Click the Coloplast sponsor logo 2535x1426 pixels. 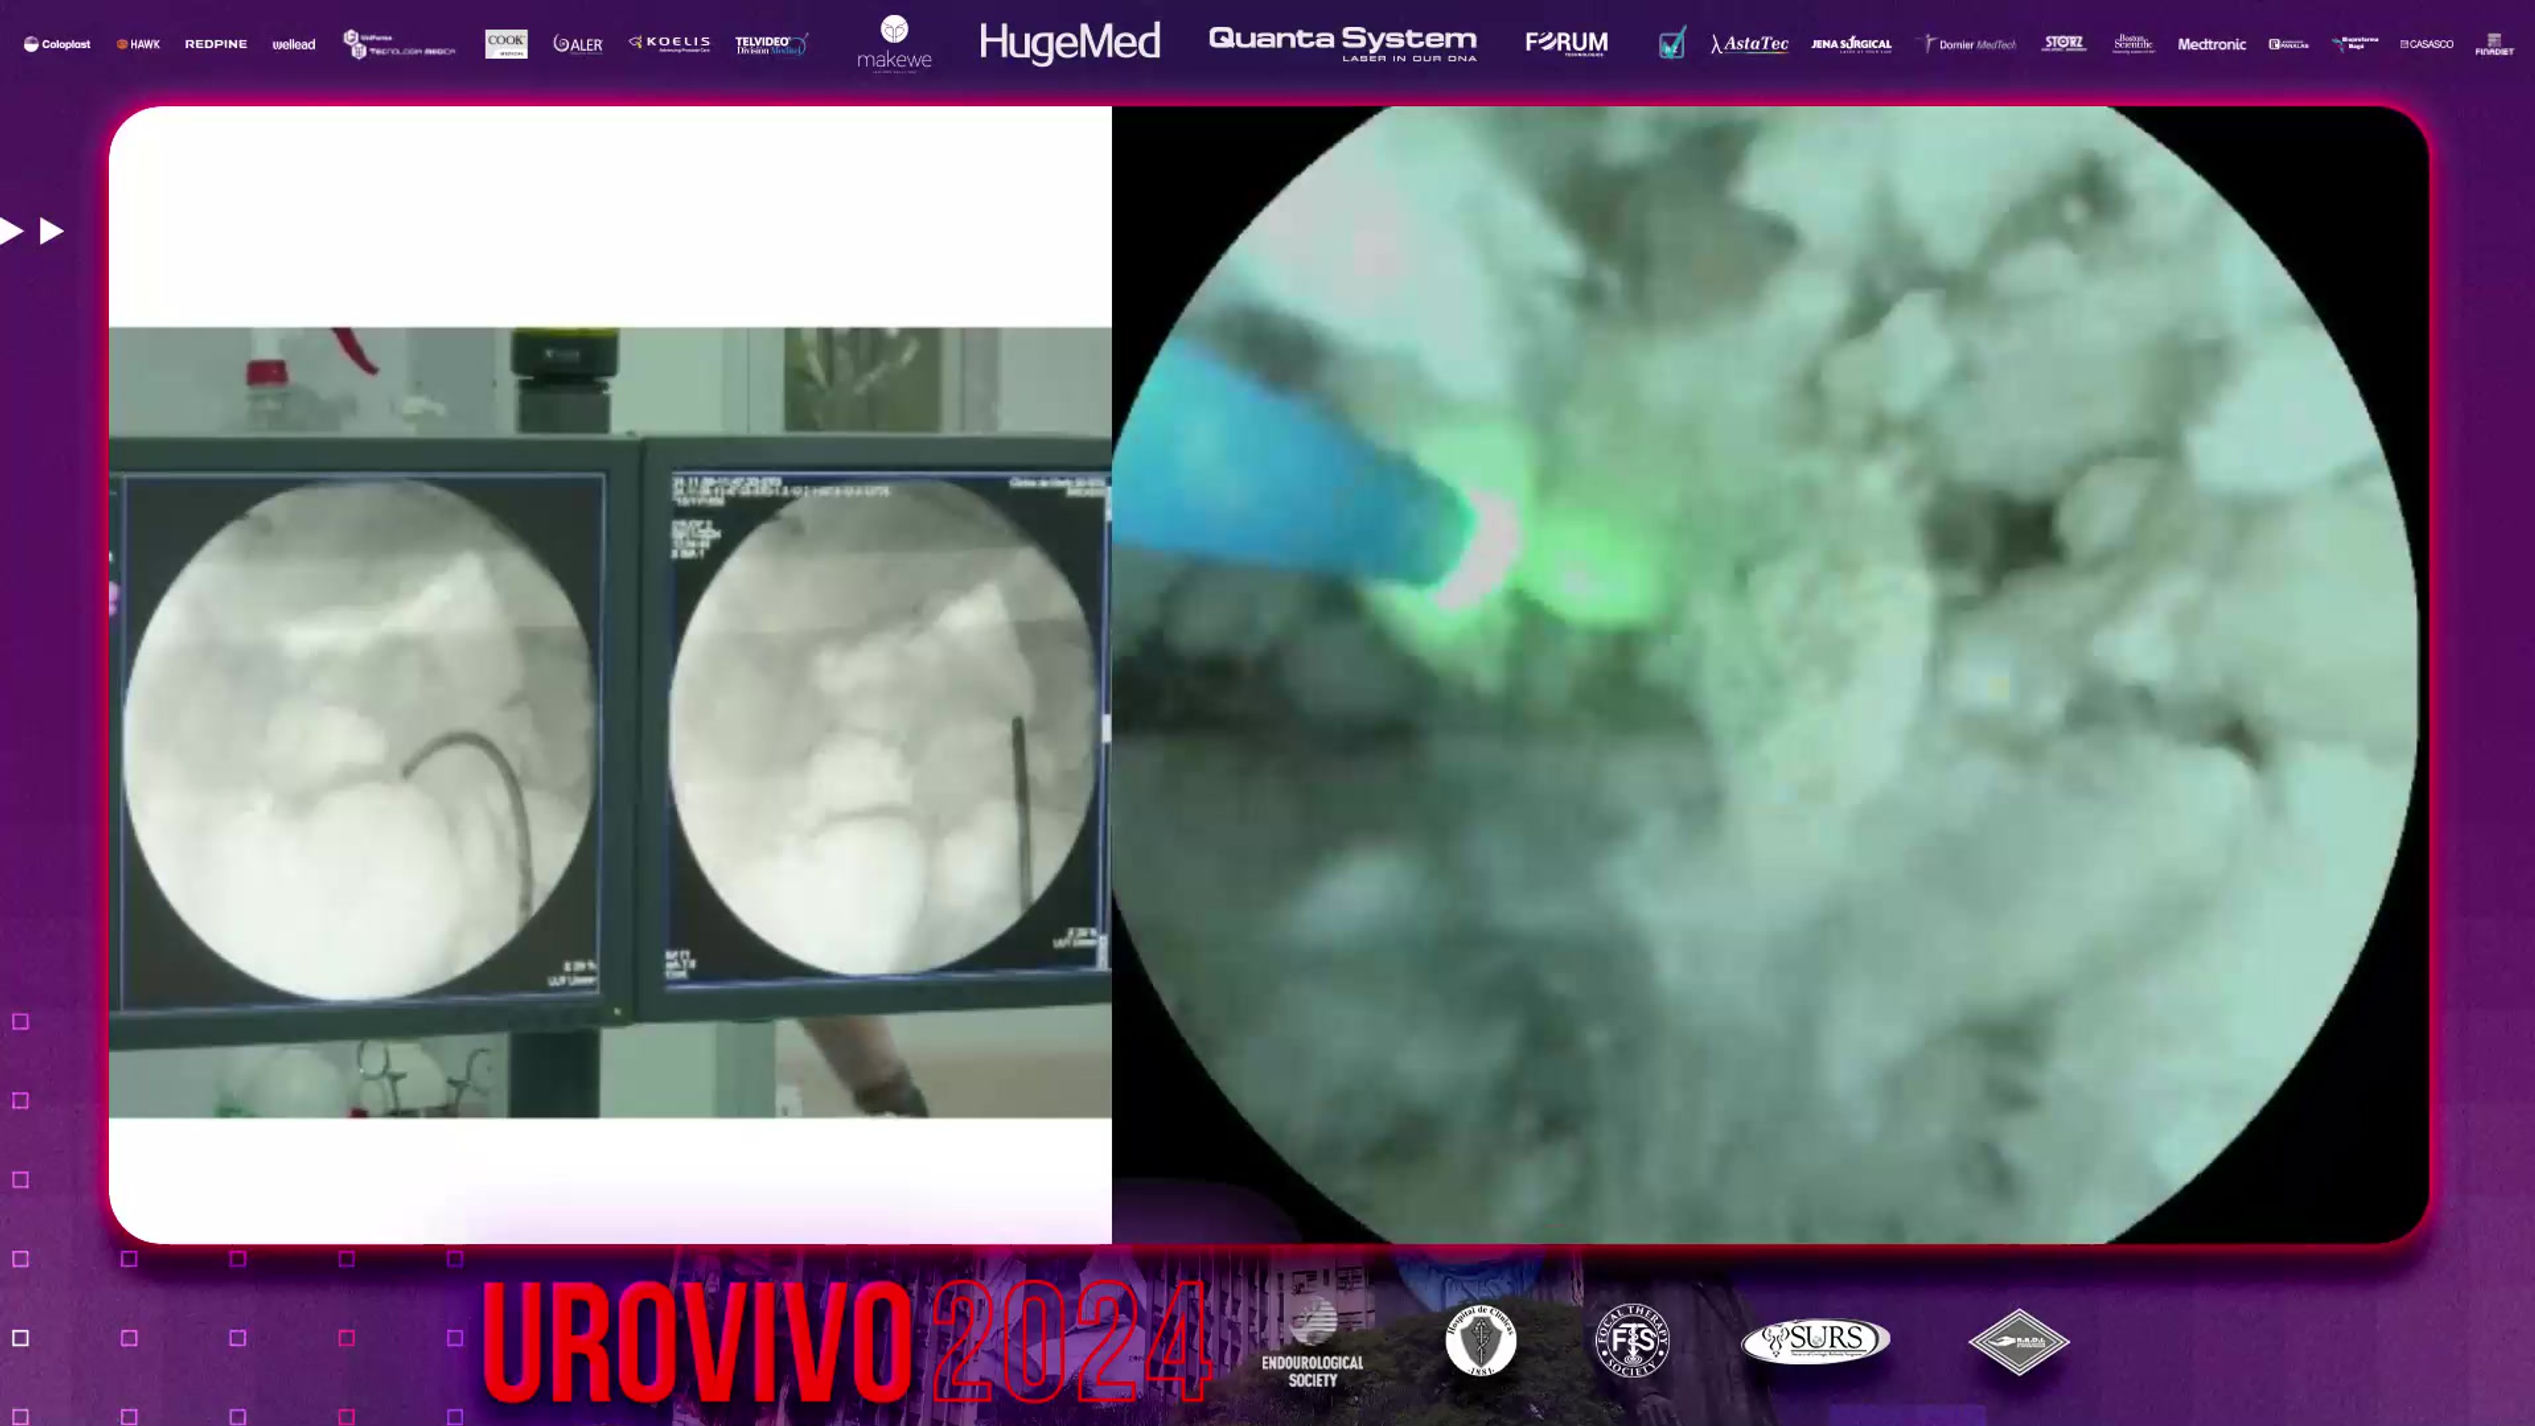coord(57,44)
